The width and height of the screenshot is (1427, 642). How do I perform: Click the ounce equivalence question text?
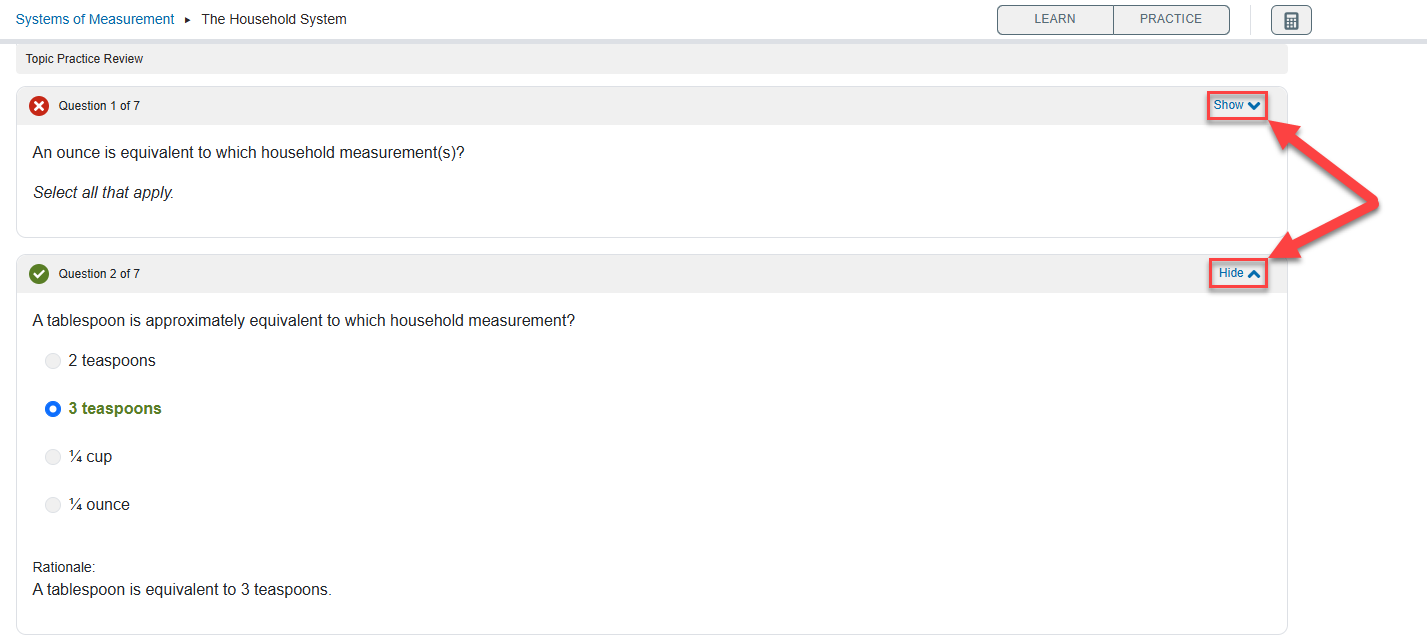coord(248,153)
